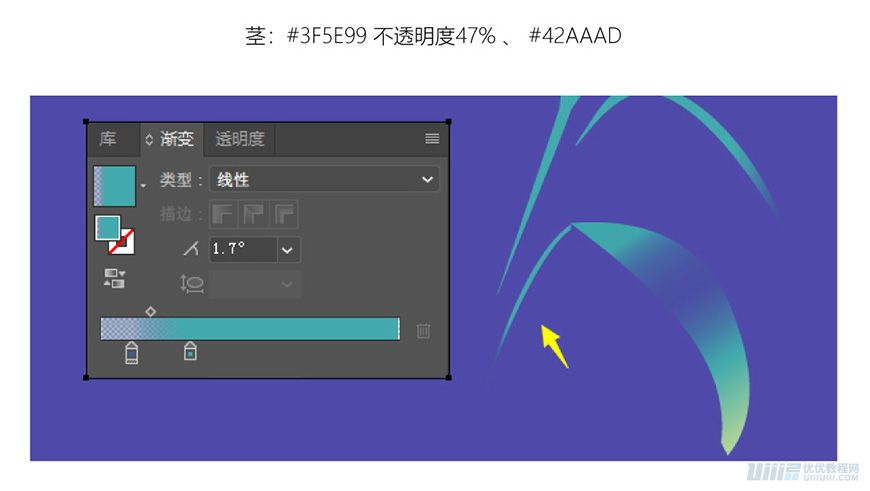Select the stroke box with red slash
Image resolution: width=870 pixels, height=491 pixels.
(123, 241)
